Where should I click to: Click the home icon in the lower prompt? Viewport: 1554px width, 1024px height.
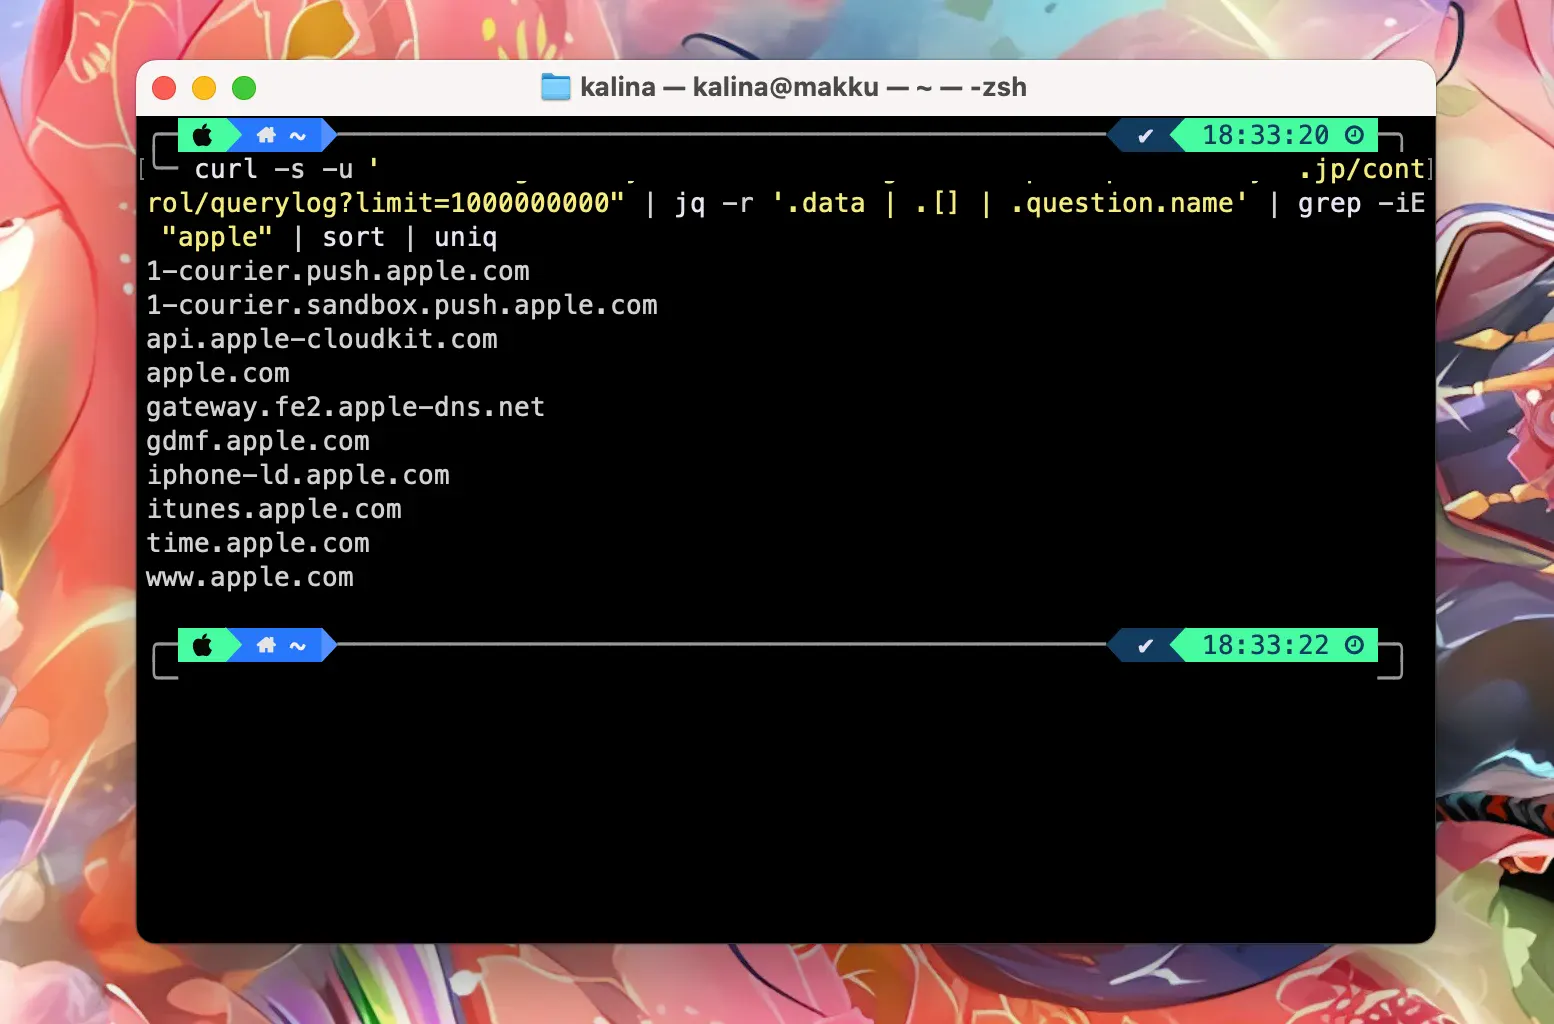(266, 645)
